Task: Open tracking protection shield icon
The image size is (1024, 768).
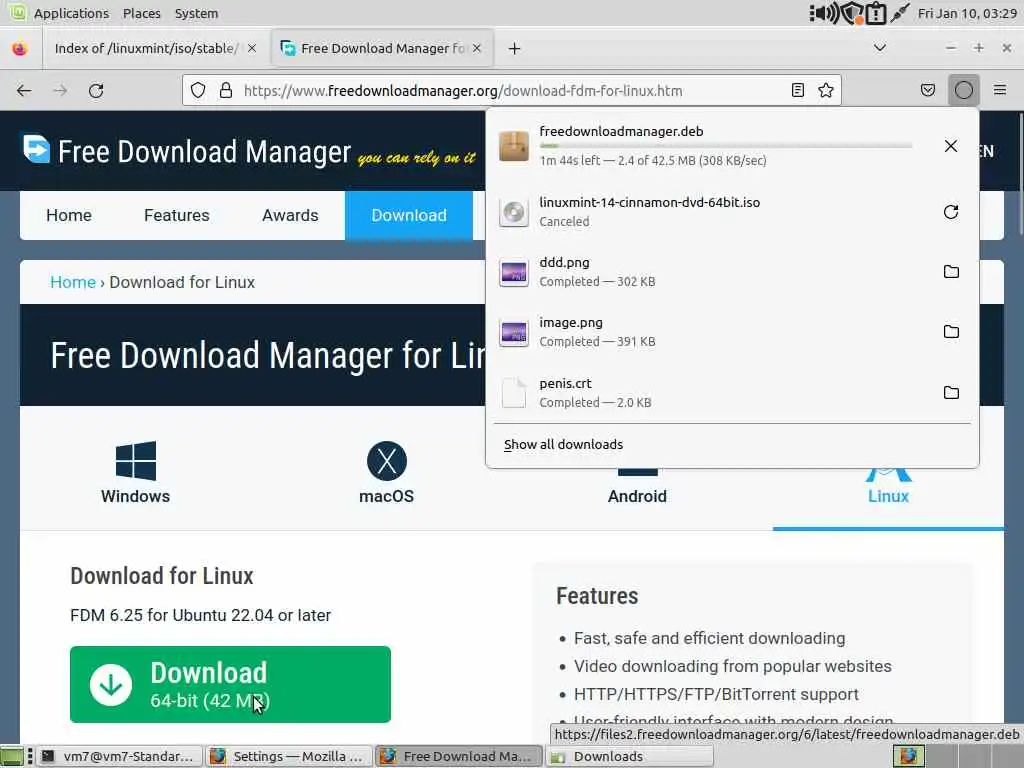Action: coord(198,90)
